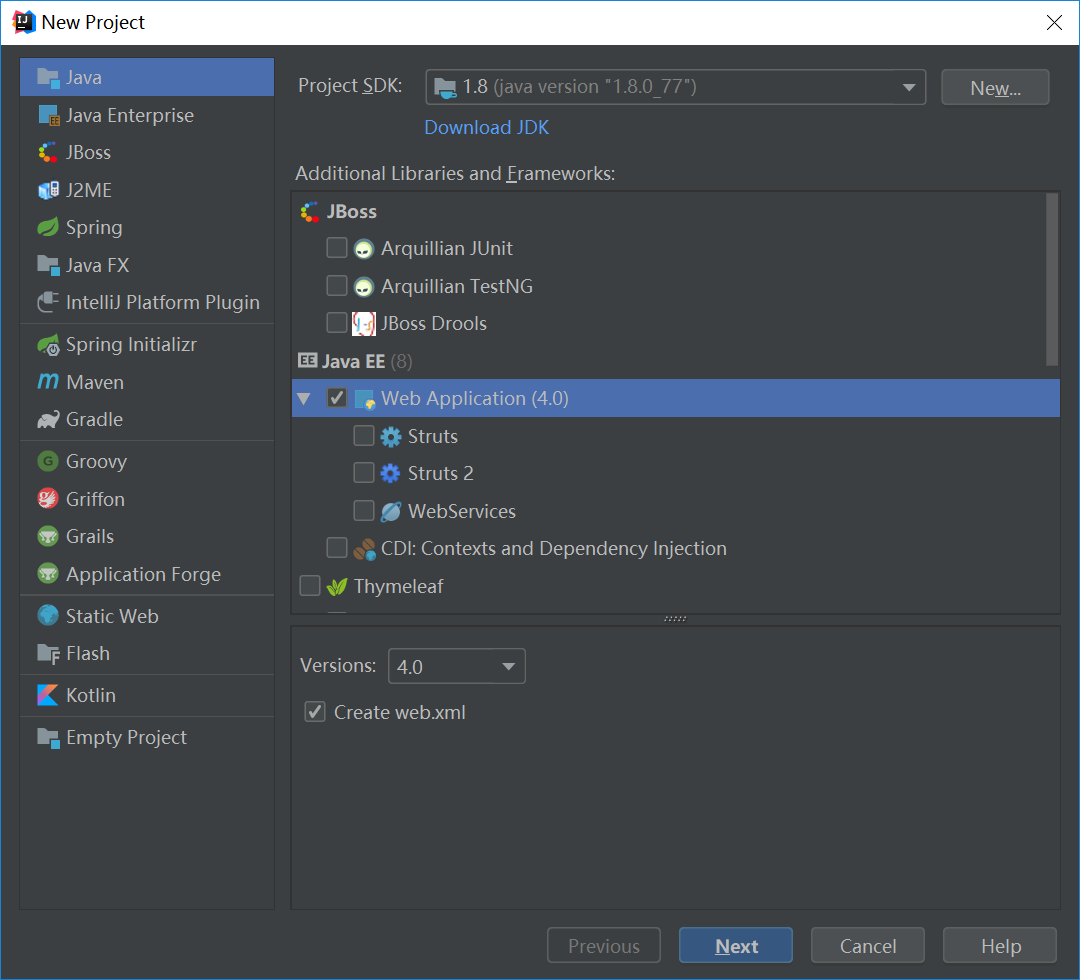Click the Spring leaf icon
The image size is (1080, 980).
48,227
